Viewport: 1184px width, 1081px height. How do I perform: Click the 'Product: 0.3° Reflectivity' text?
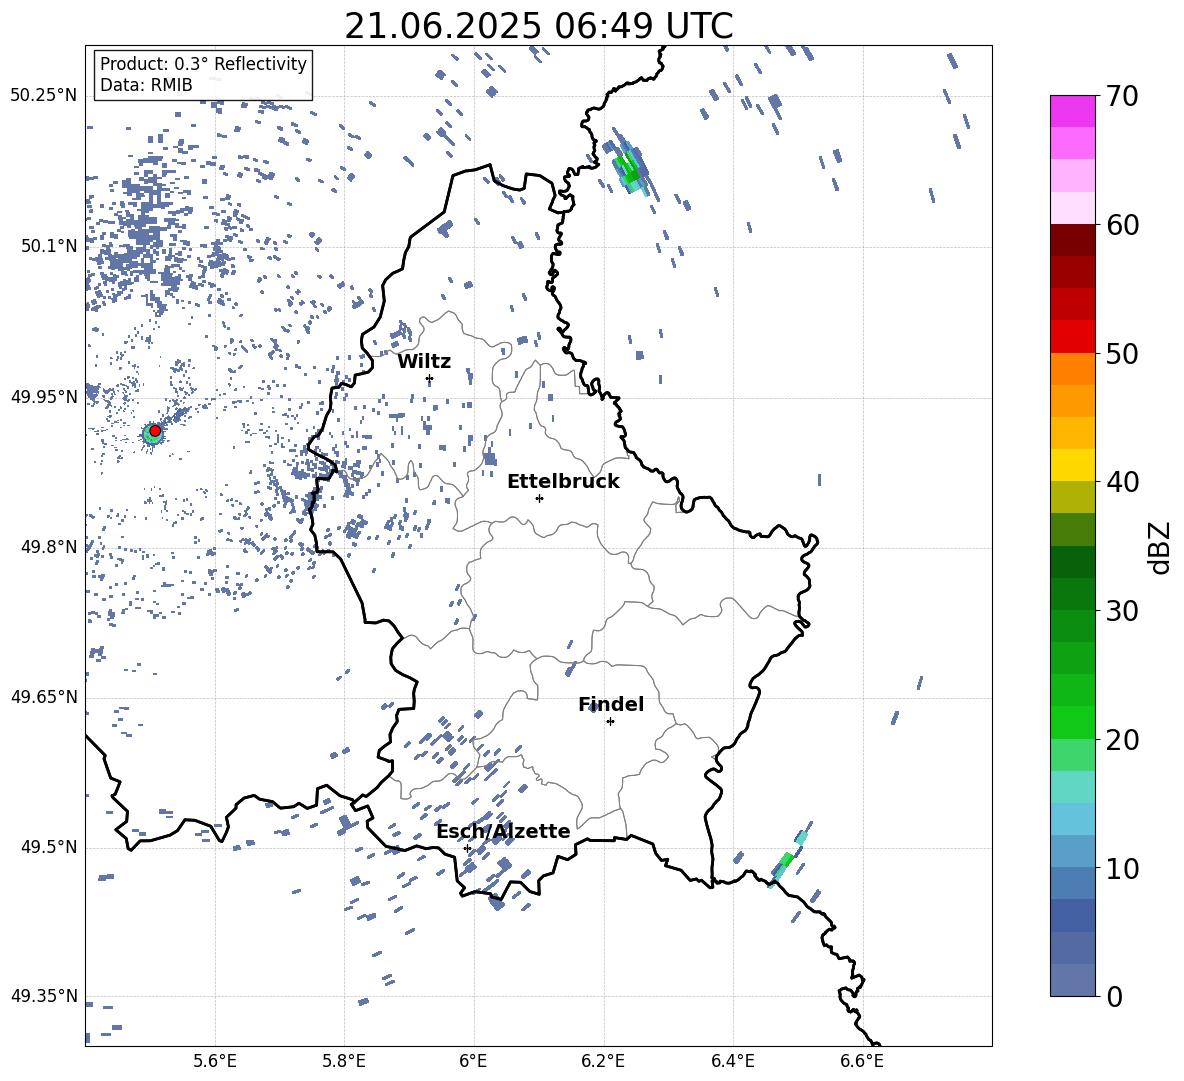203,64
